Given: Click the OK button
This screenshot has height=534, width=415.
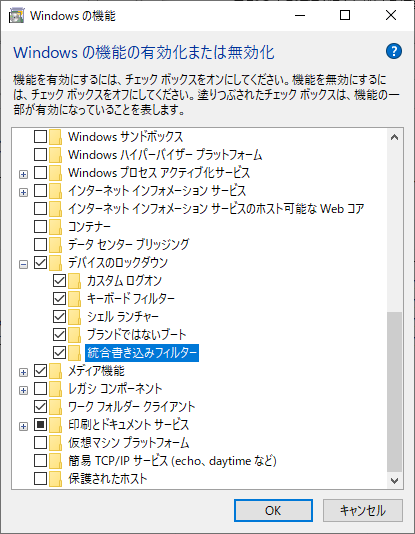Looking at the screenshot, I should coord(273,510).
